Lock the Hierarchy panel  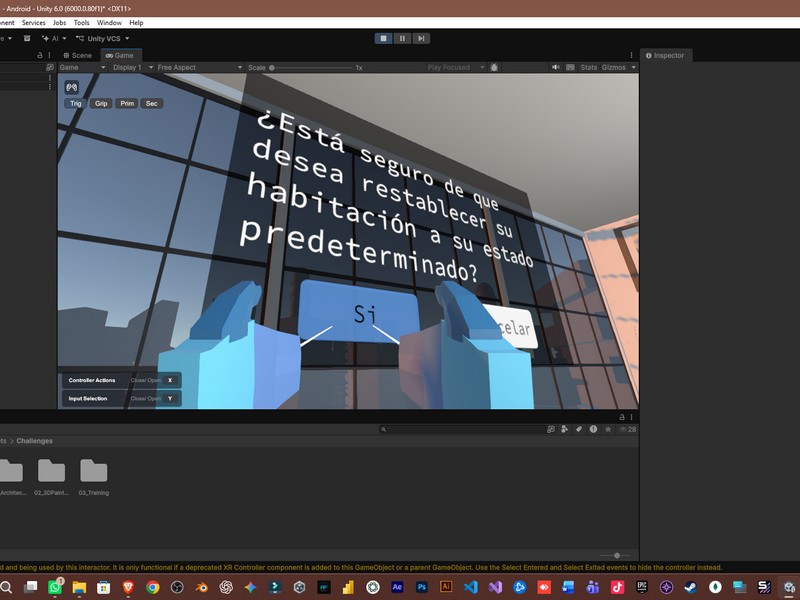pyautogui.click(x=40, y=55)
